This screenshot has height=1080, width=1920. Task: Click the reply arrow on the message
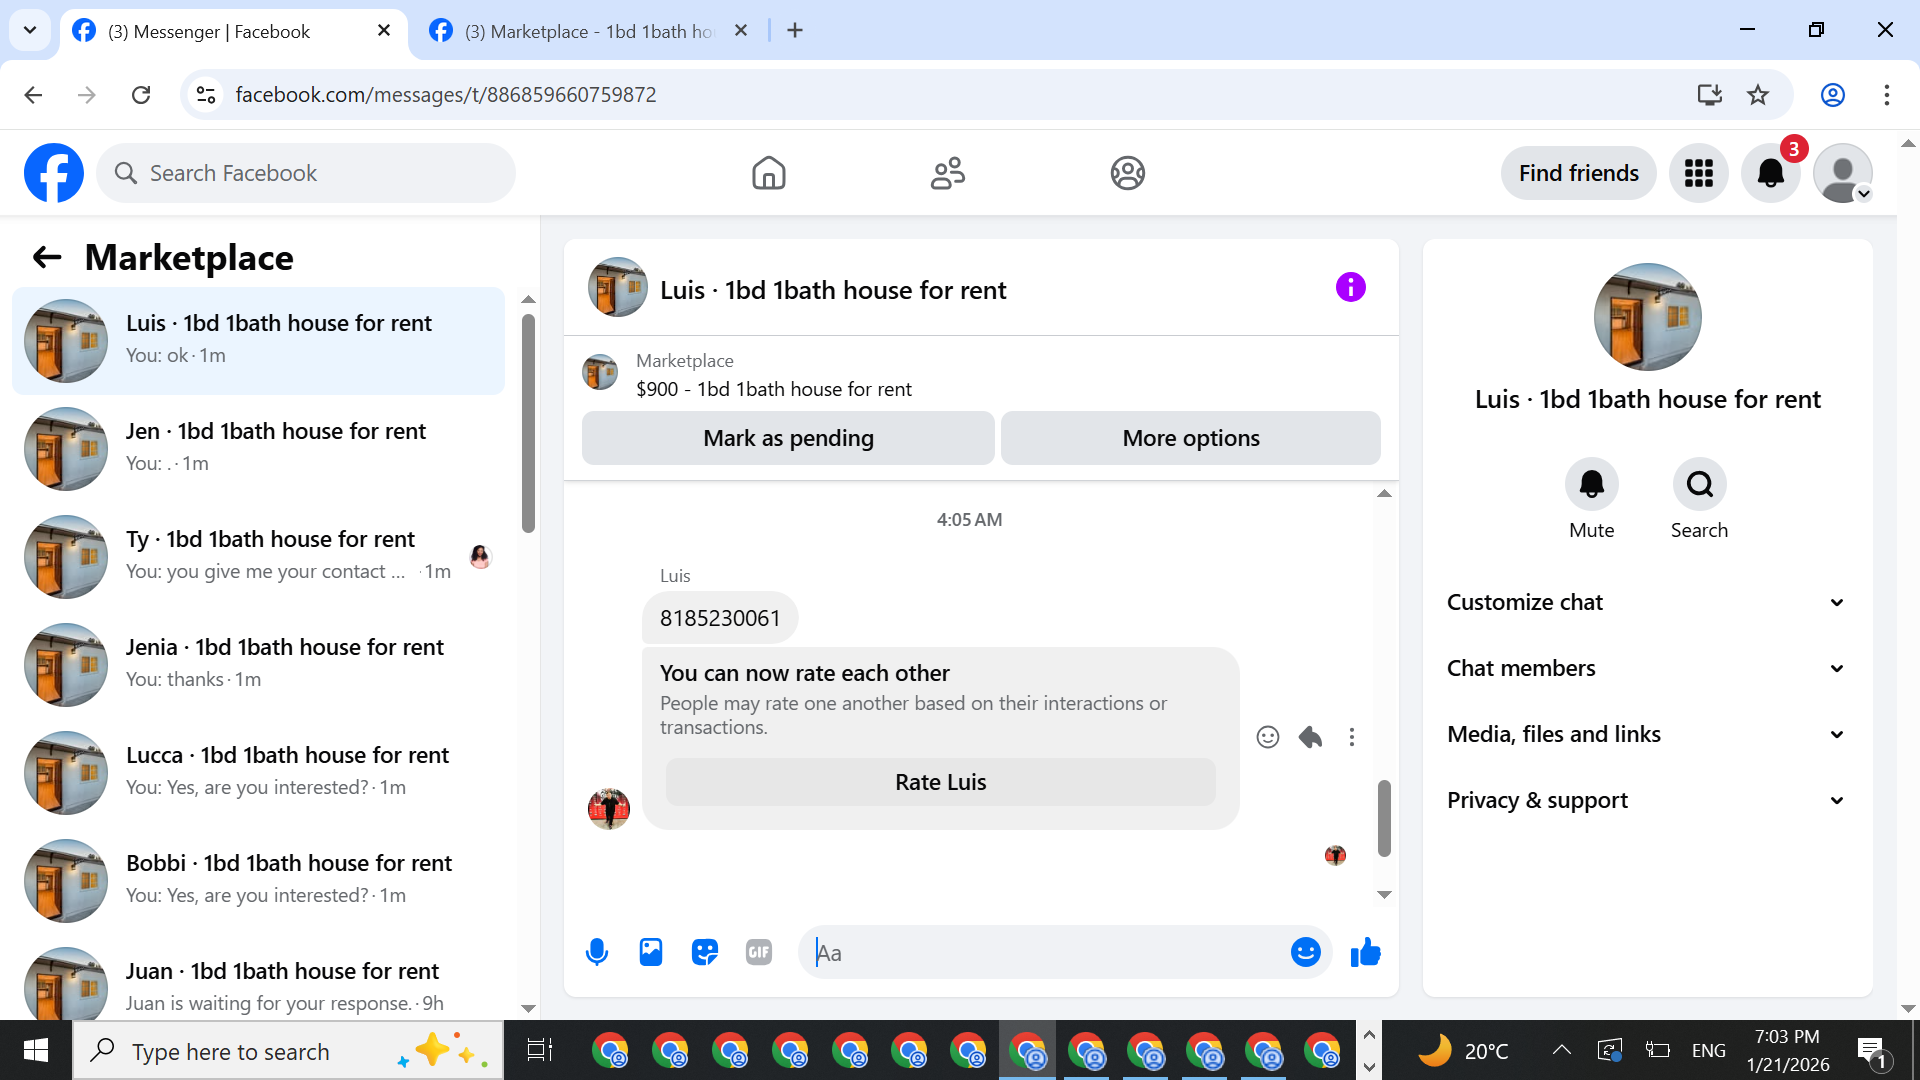click(1310, 737)
